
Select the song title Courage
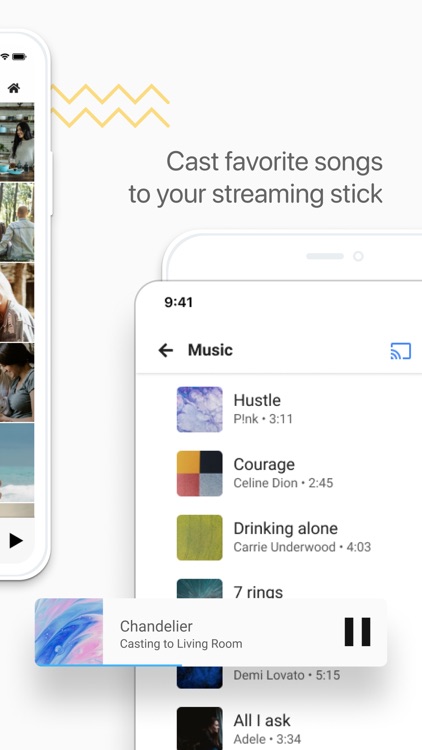tap(264, 464)
